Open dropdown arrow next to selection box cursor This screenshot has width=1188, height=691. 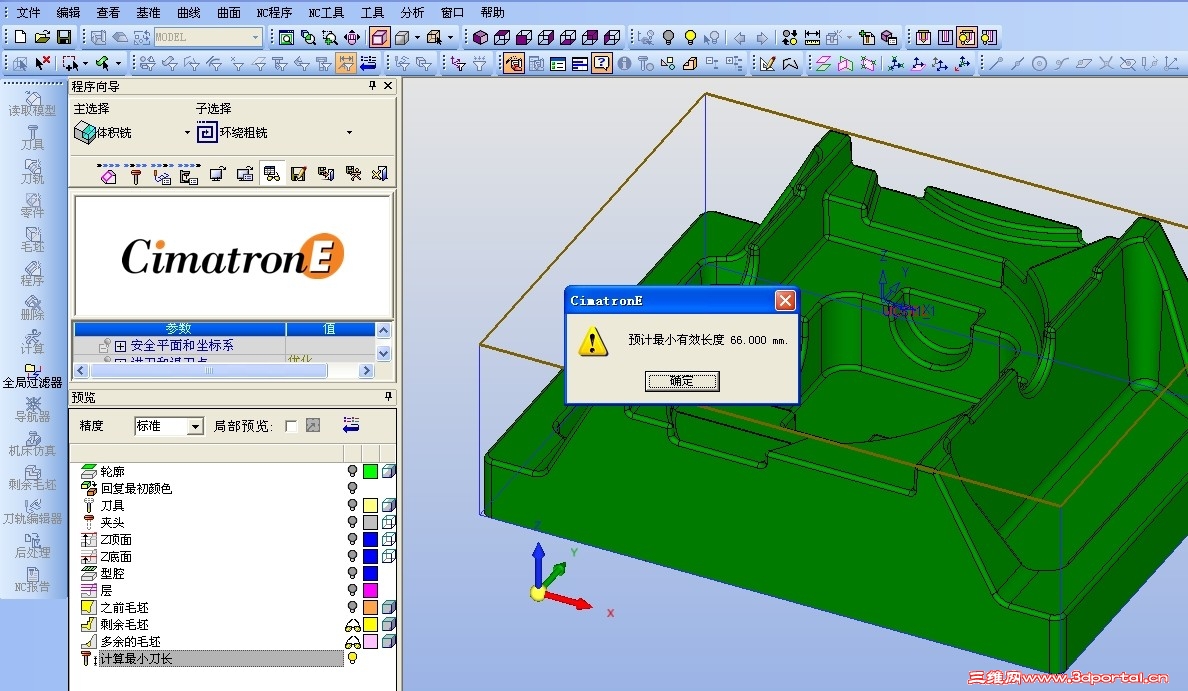click(x=85, y=63)
